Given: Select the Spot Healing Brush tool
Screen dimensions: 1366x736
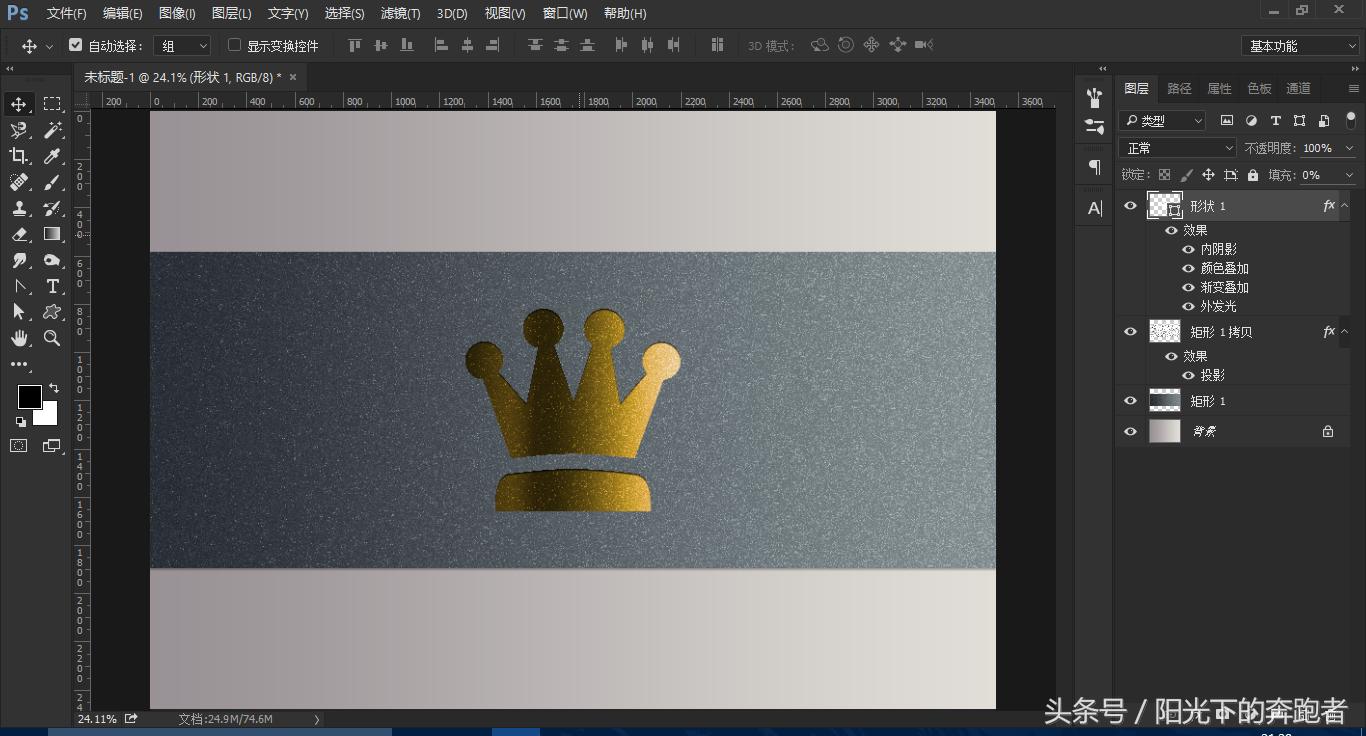Looking at the screenshot, I should [19, 182].
